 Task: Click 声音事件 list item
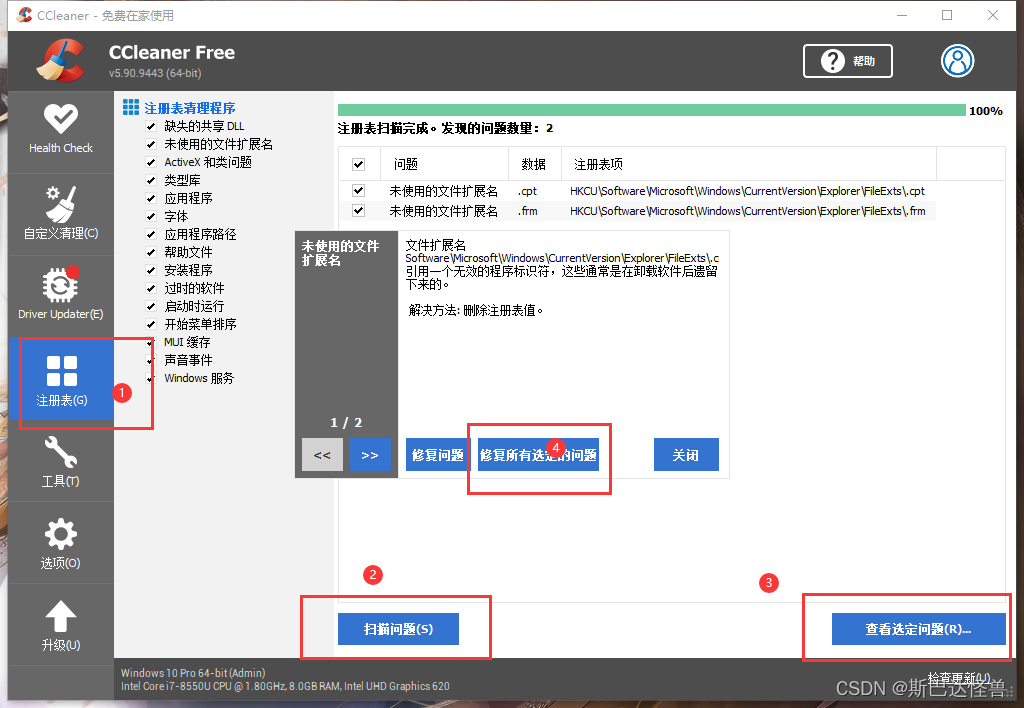pyautogui.click(x=188, y=360)
